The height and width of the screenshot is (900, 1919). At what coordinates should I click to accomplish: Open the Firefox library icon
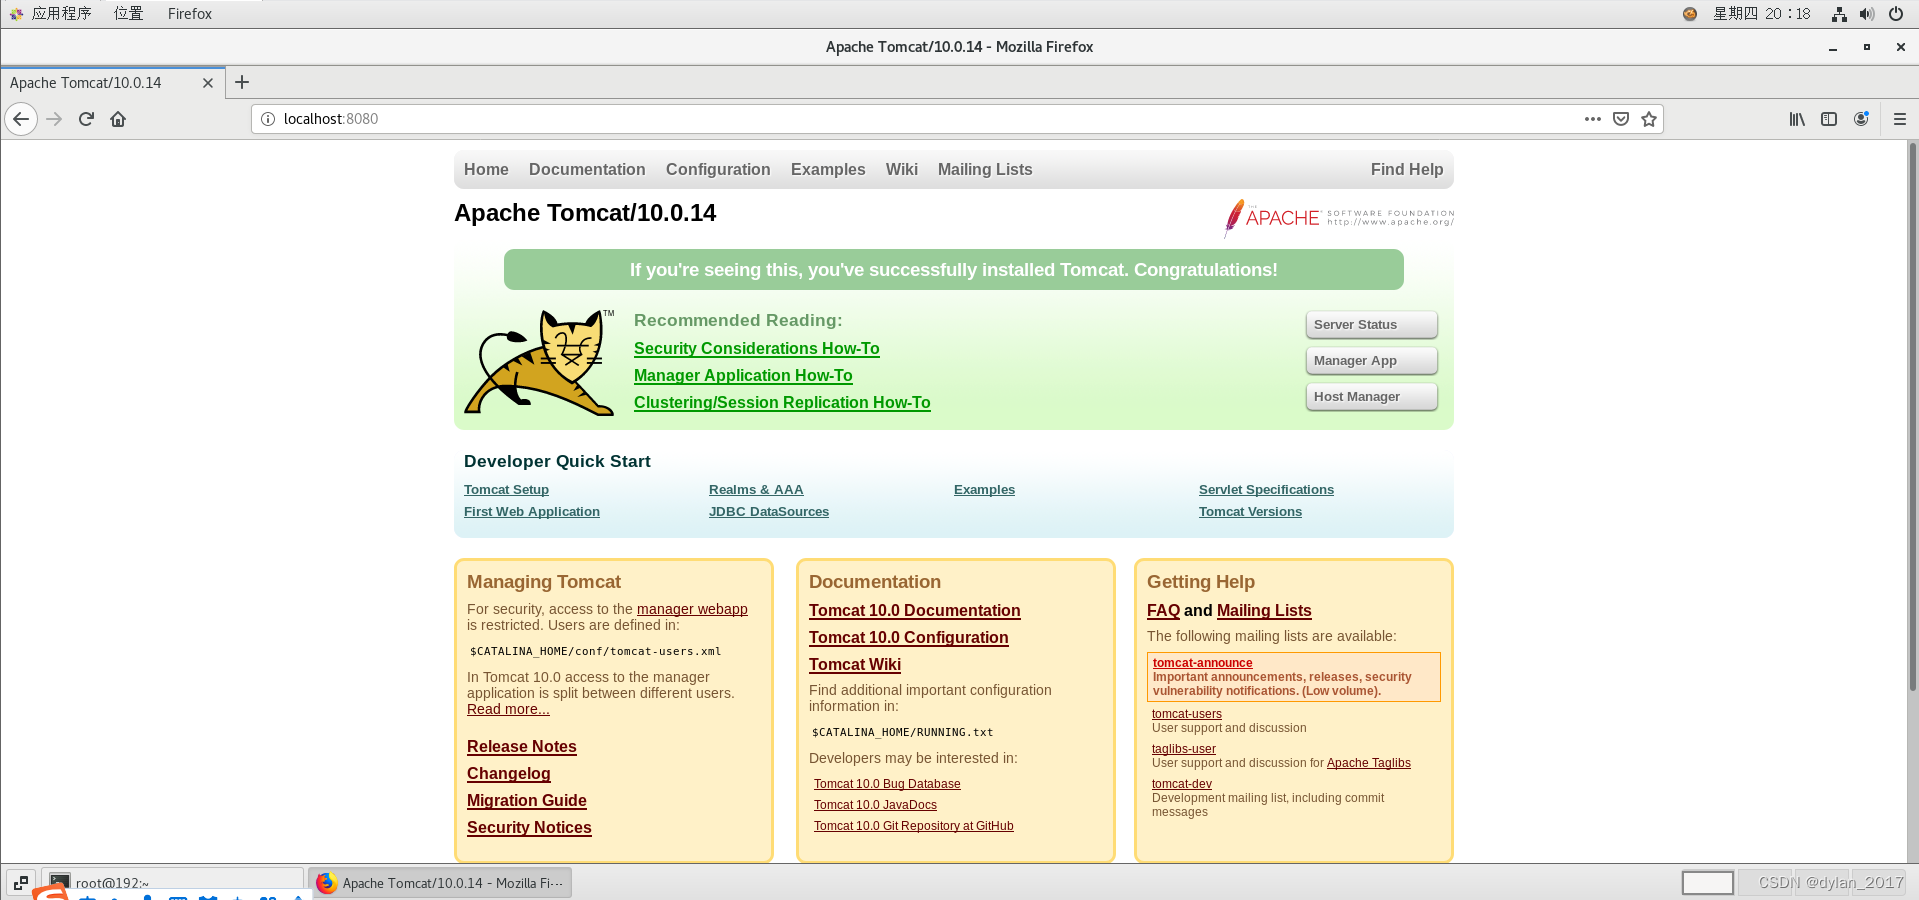[1797, 119]
